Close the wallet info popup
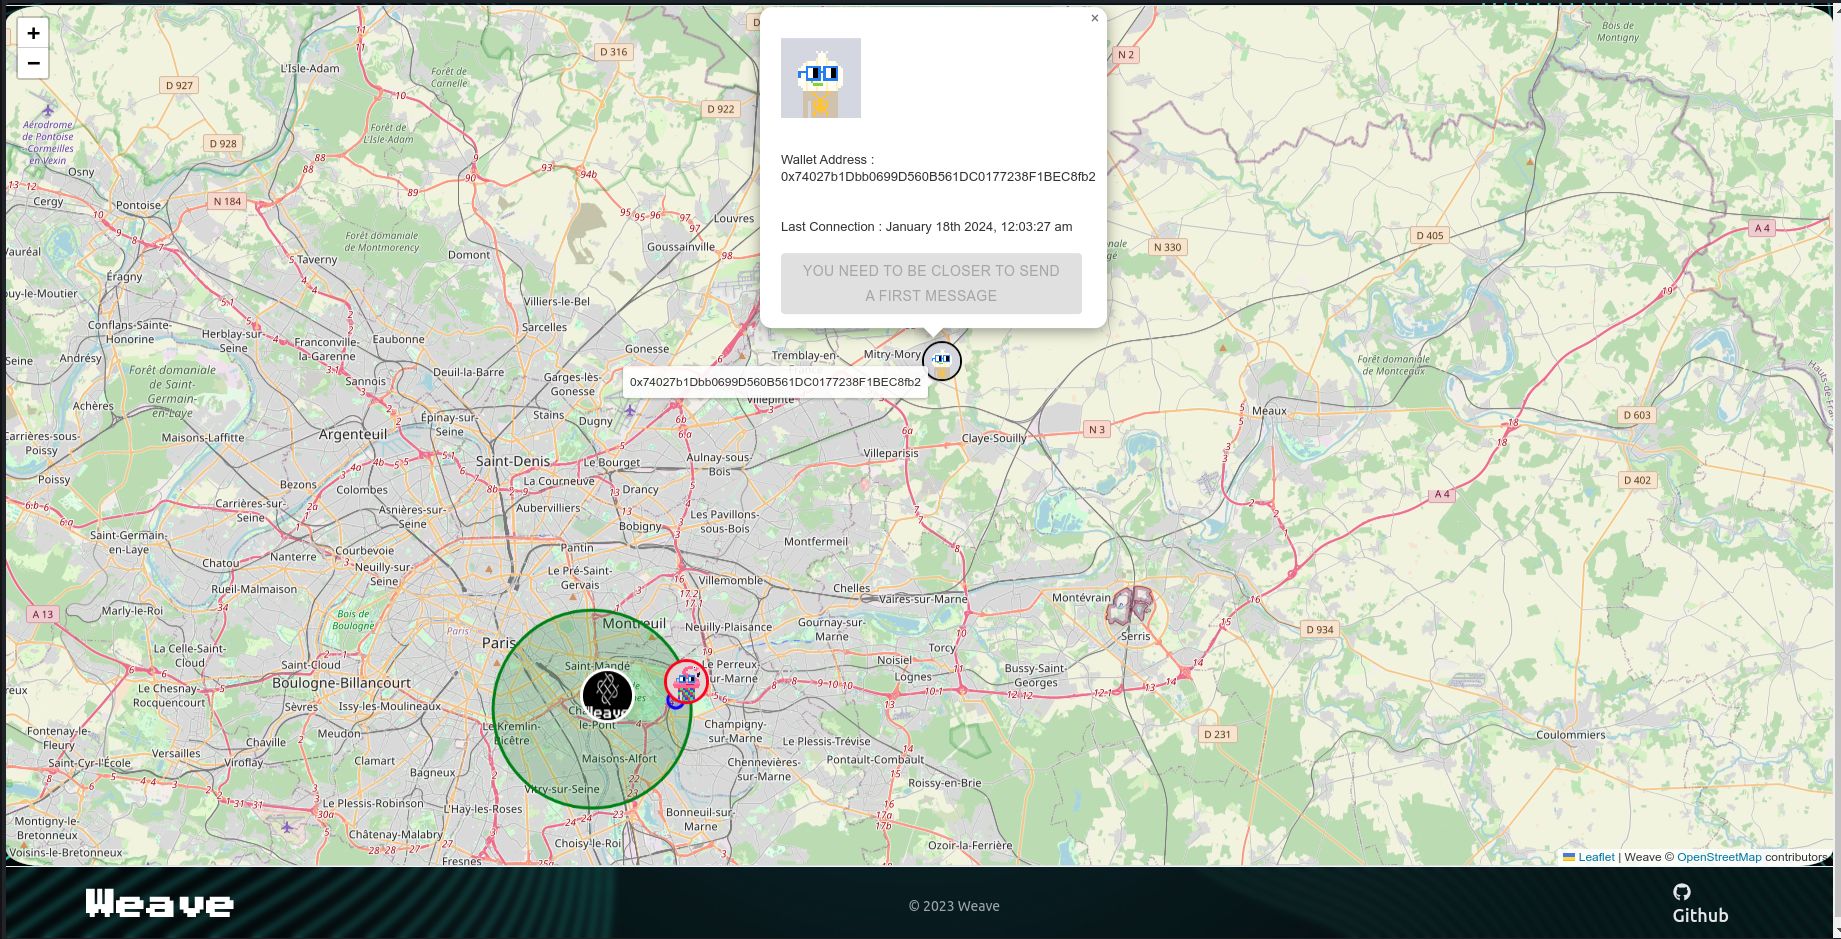Image resolution: width=1841 pixels, height=939 pixels. click(x=1094, y=18)
